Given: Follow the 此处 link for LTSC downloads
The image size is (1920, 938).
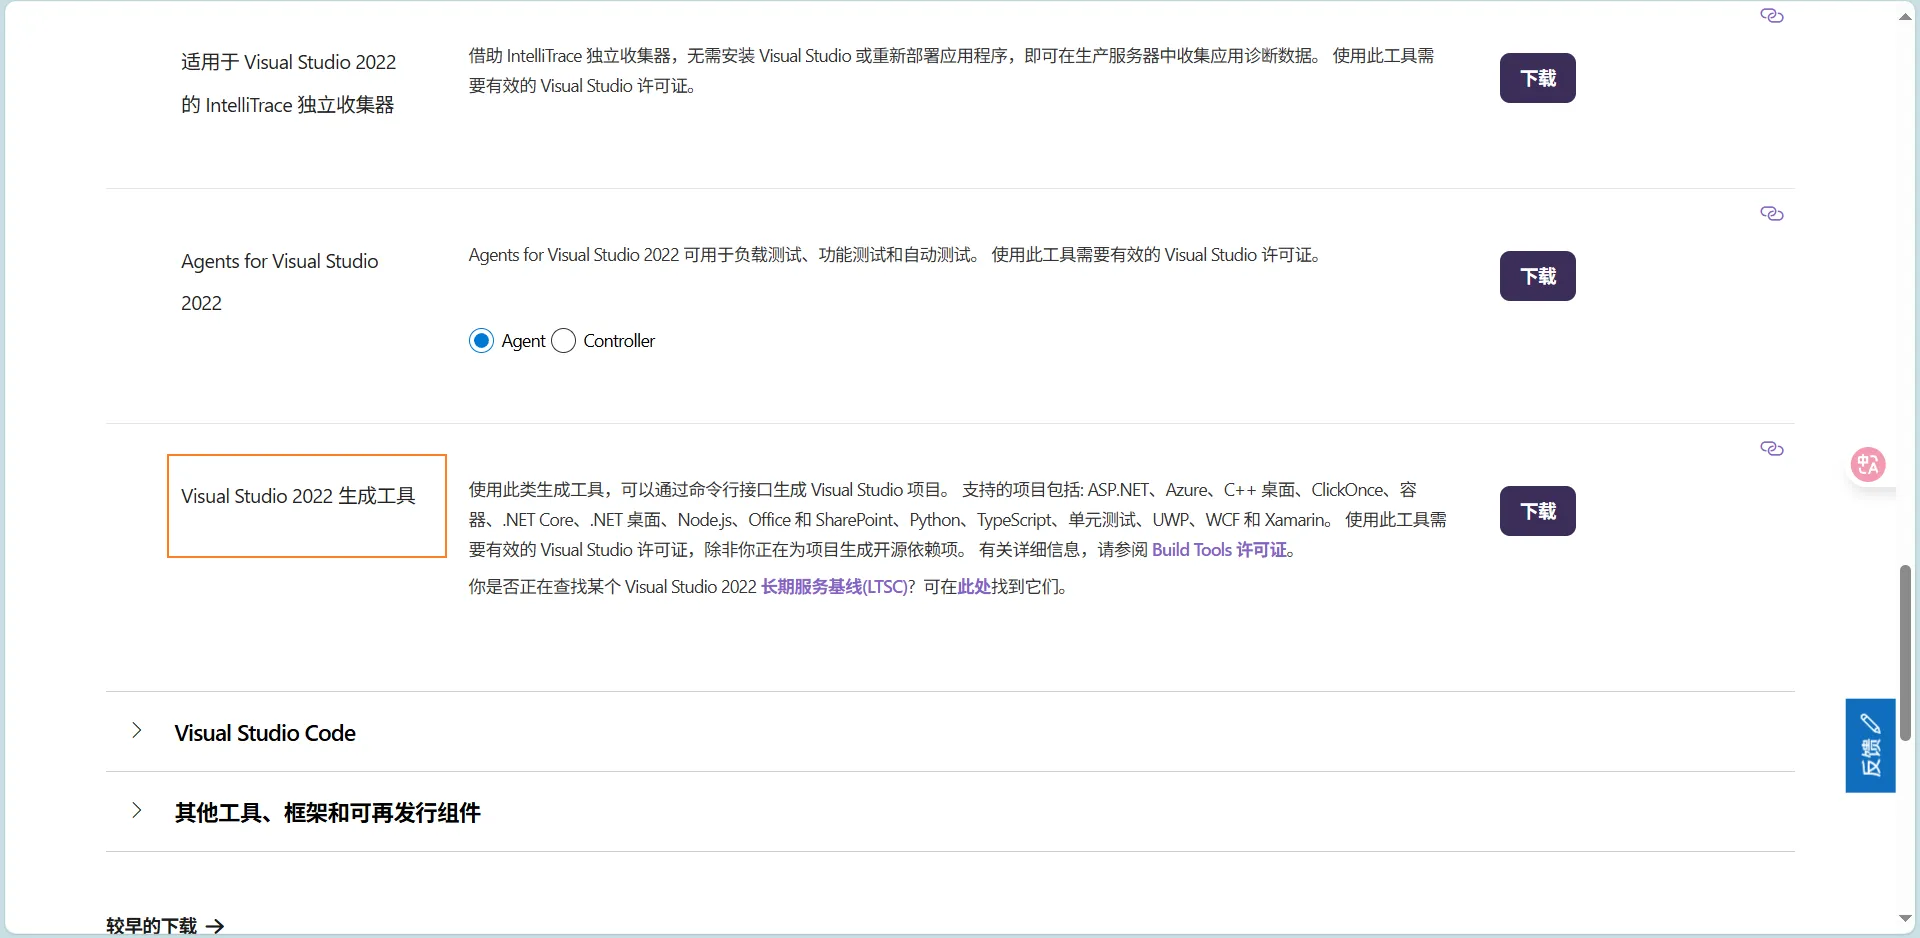Looking at the screenshot, I should click(x=973, y=587).
